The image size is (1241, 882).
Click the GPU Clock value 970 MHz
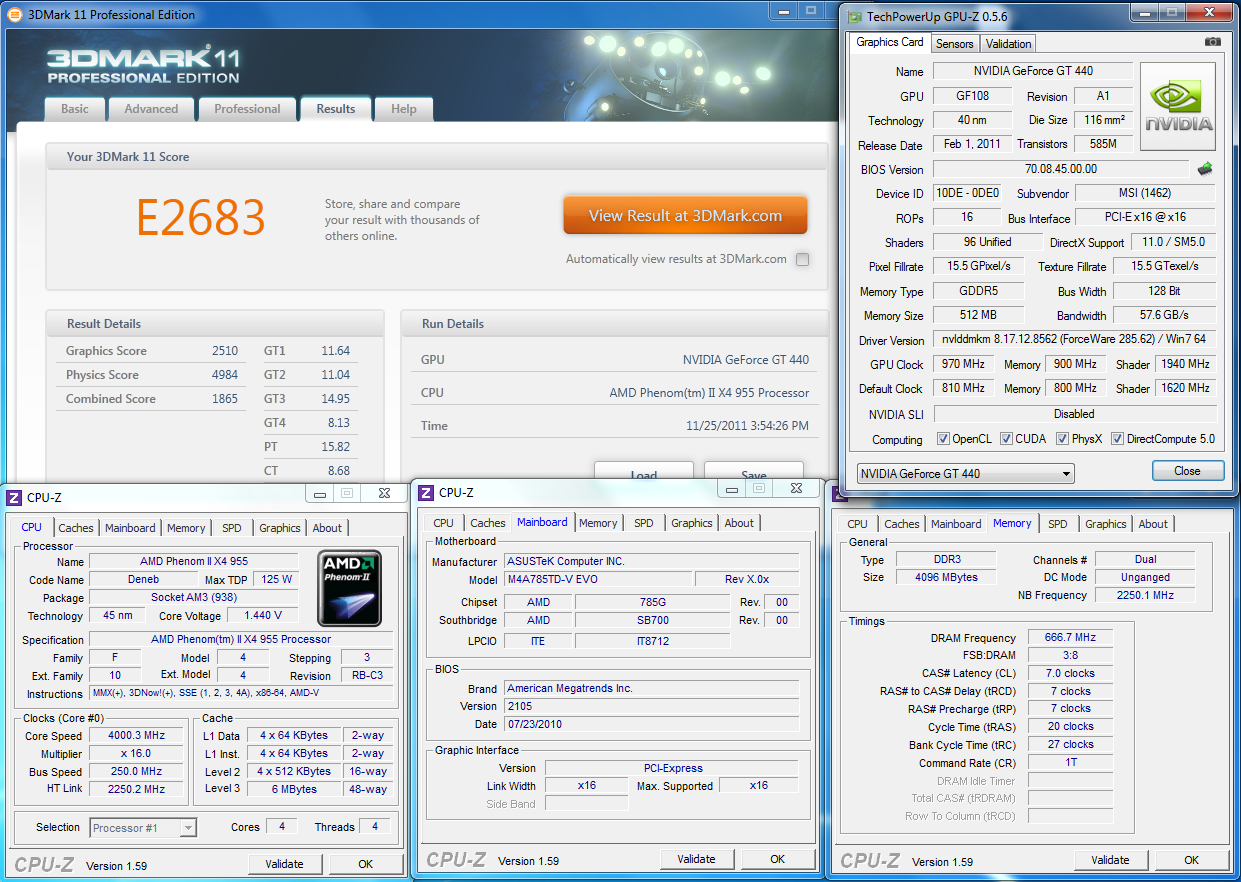(x=964, y=364)
